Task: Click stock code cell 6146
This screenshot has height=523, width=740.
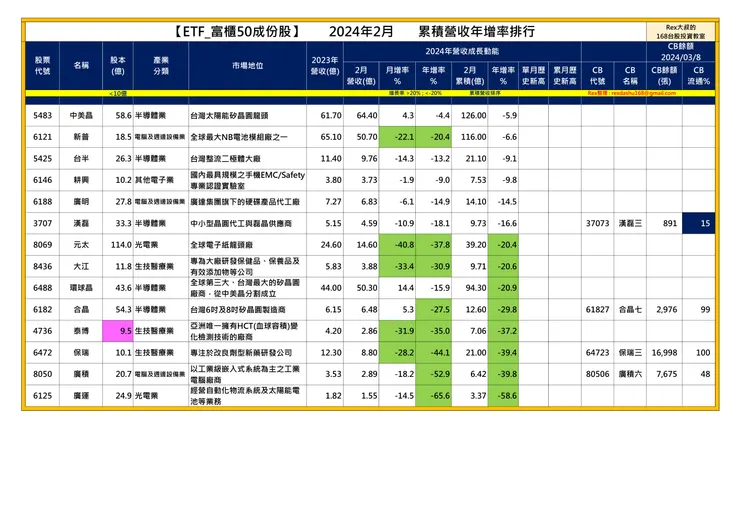Action: pos(42,180)
